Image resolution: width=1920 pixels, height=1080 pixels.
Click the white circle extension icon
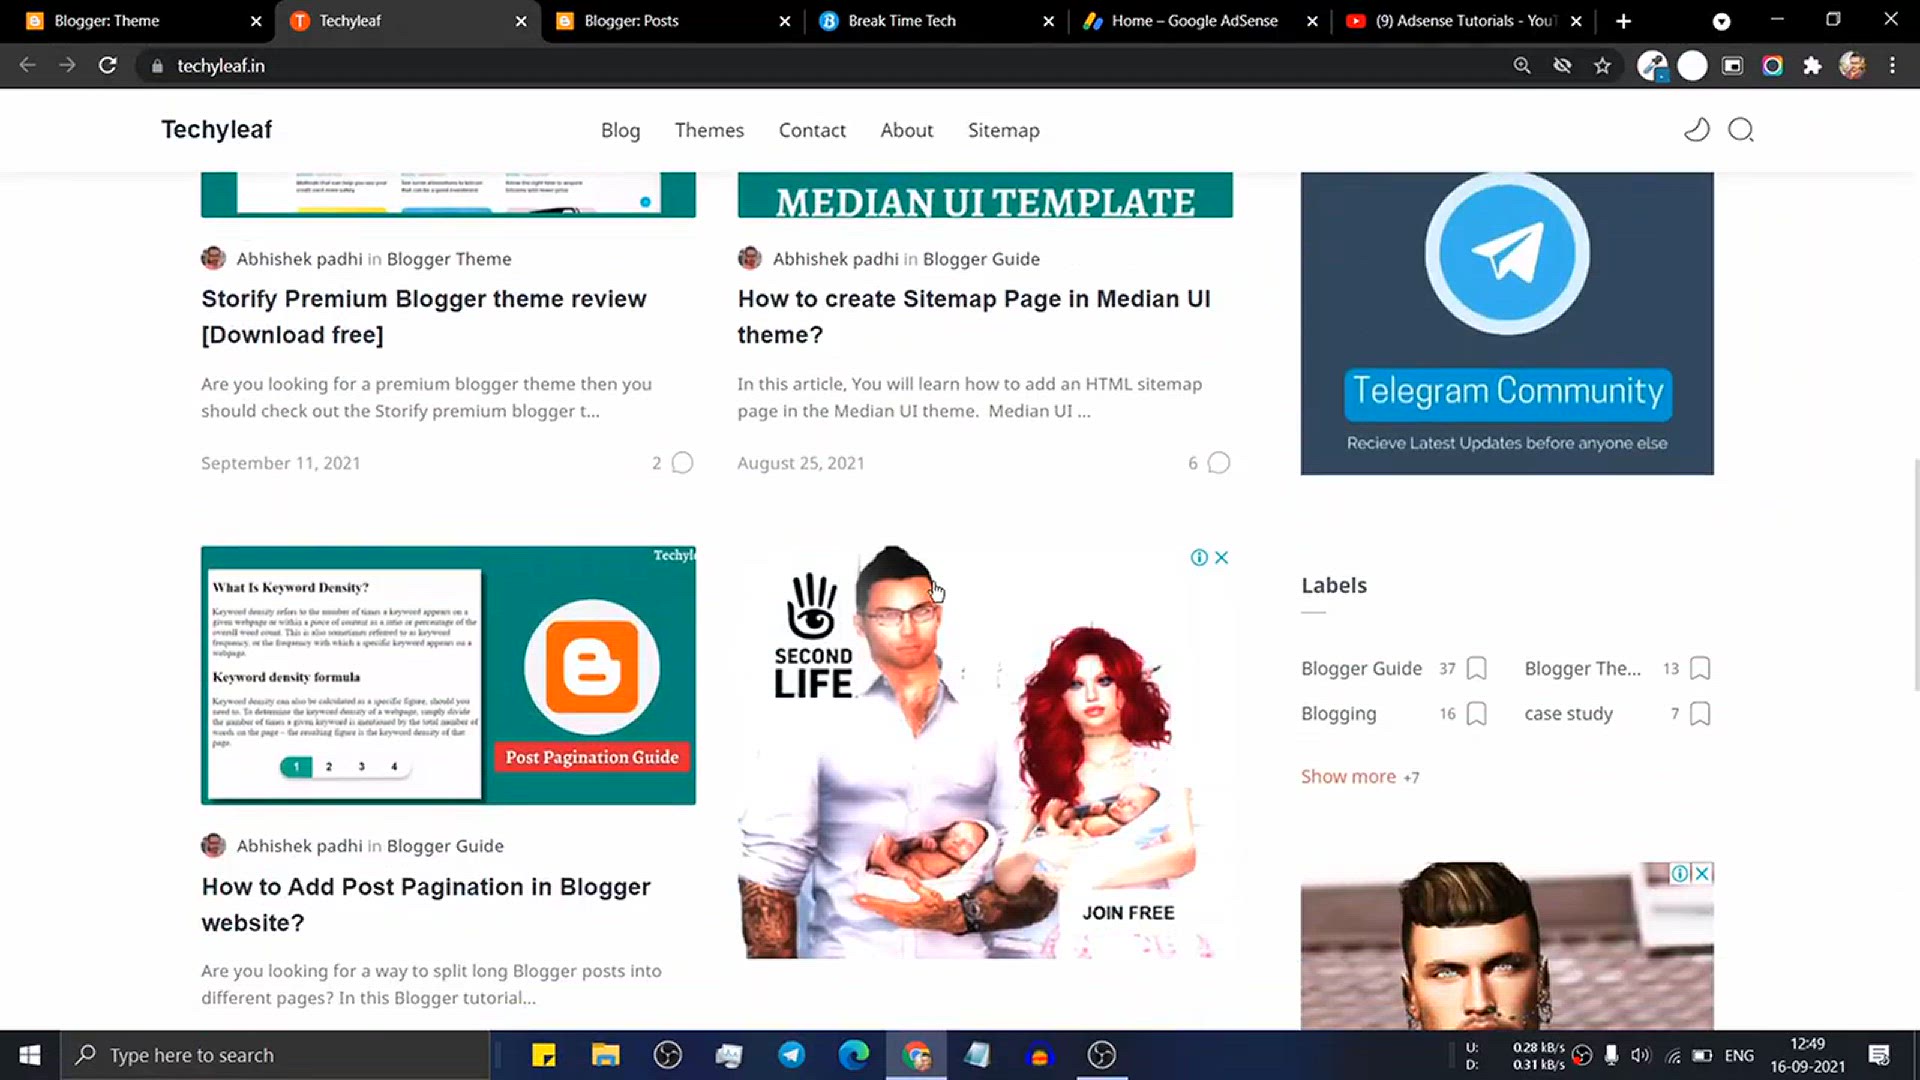point(1692,66)
